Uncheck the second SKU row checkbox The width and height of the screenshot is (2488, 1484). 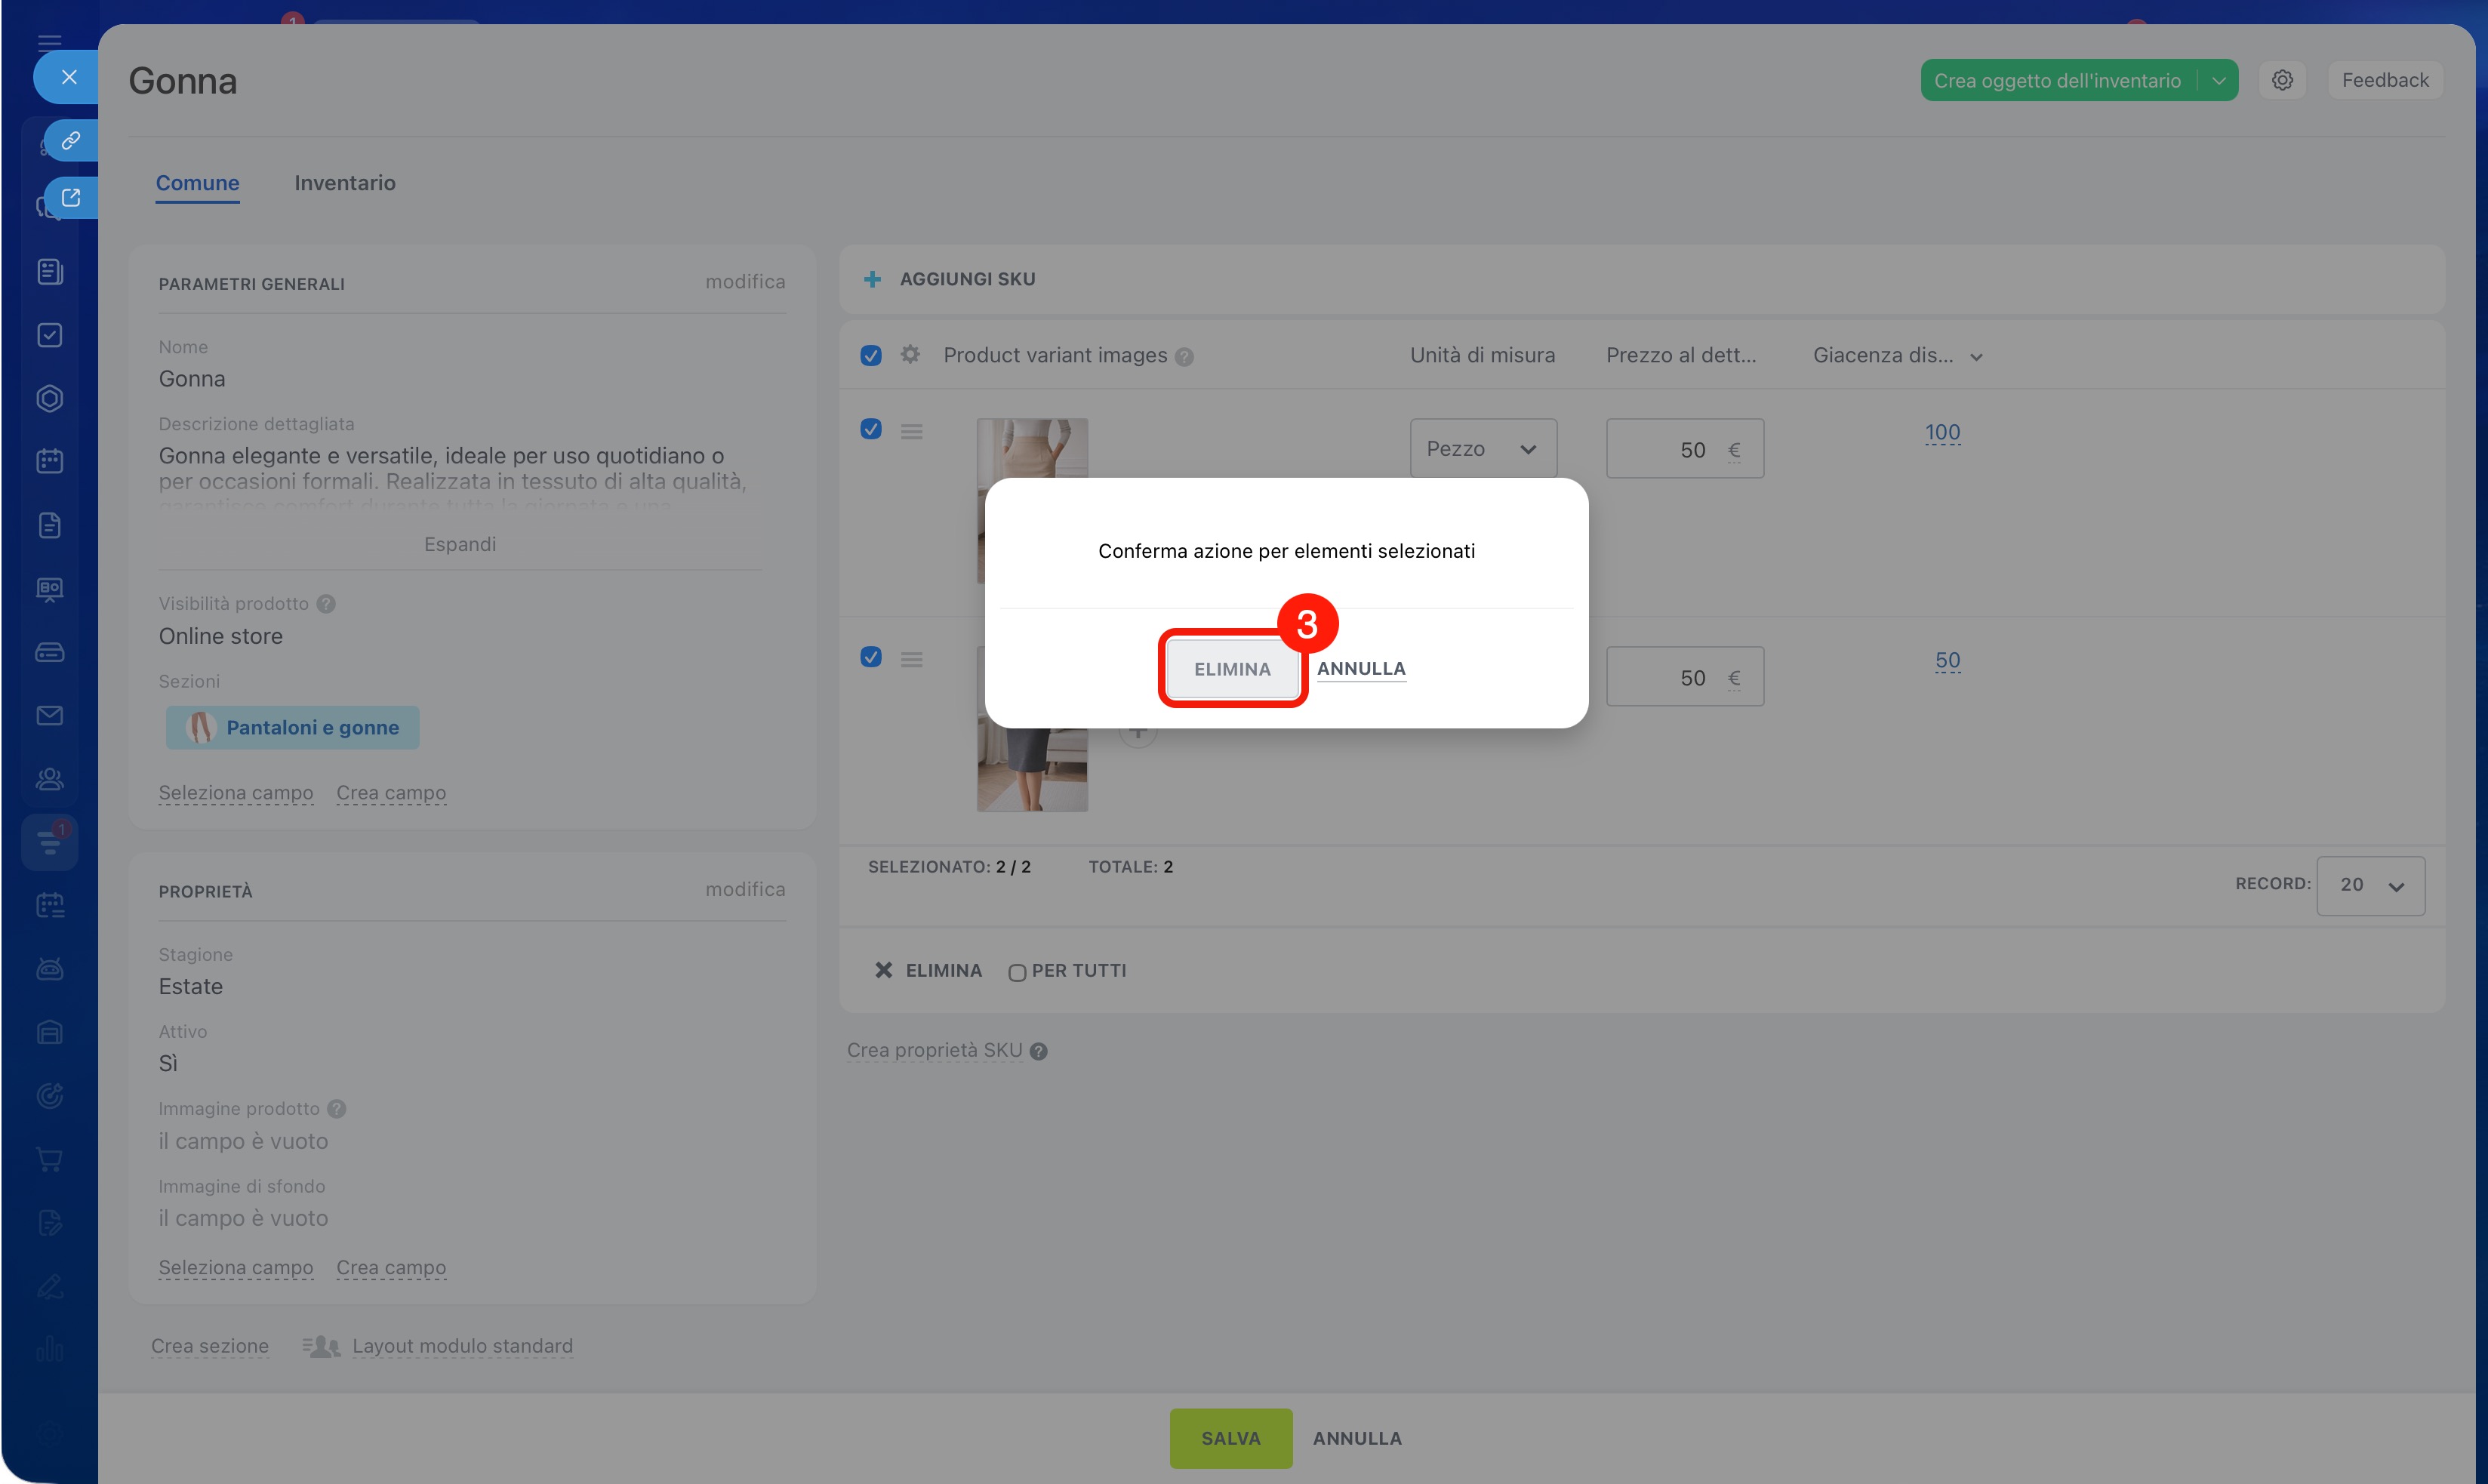(x=870, y=657)
